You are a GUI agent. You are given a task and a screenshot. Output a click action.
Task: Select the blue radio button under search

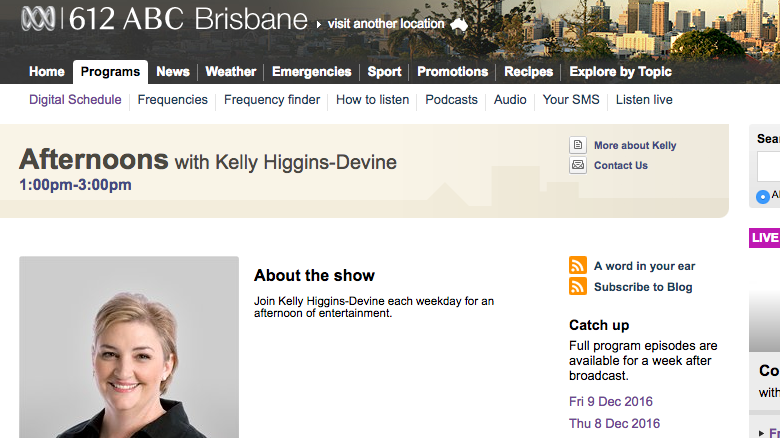tap(763, 196)
